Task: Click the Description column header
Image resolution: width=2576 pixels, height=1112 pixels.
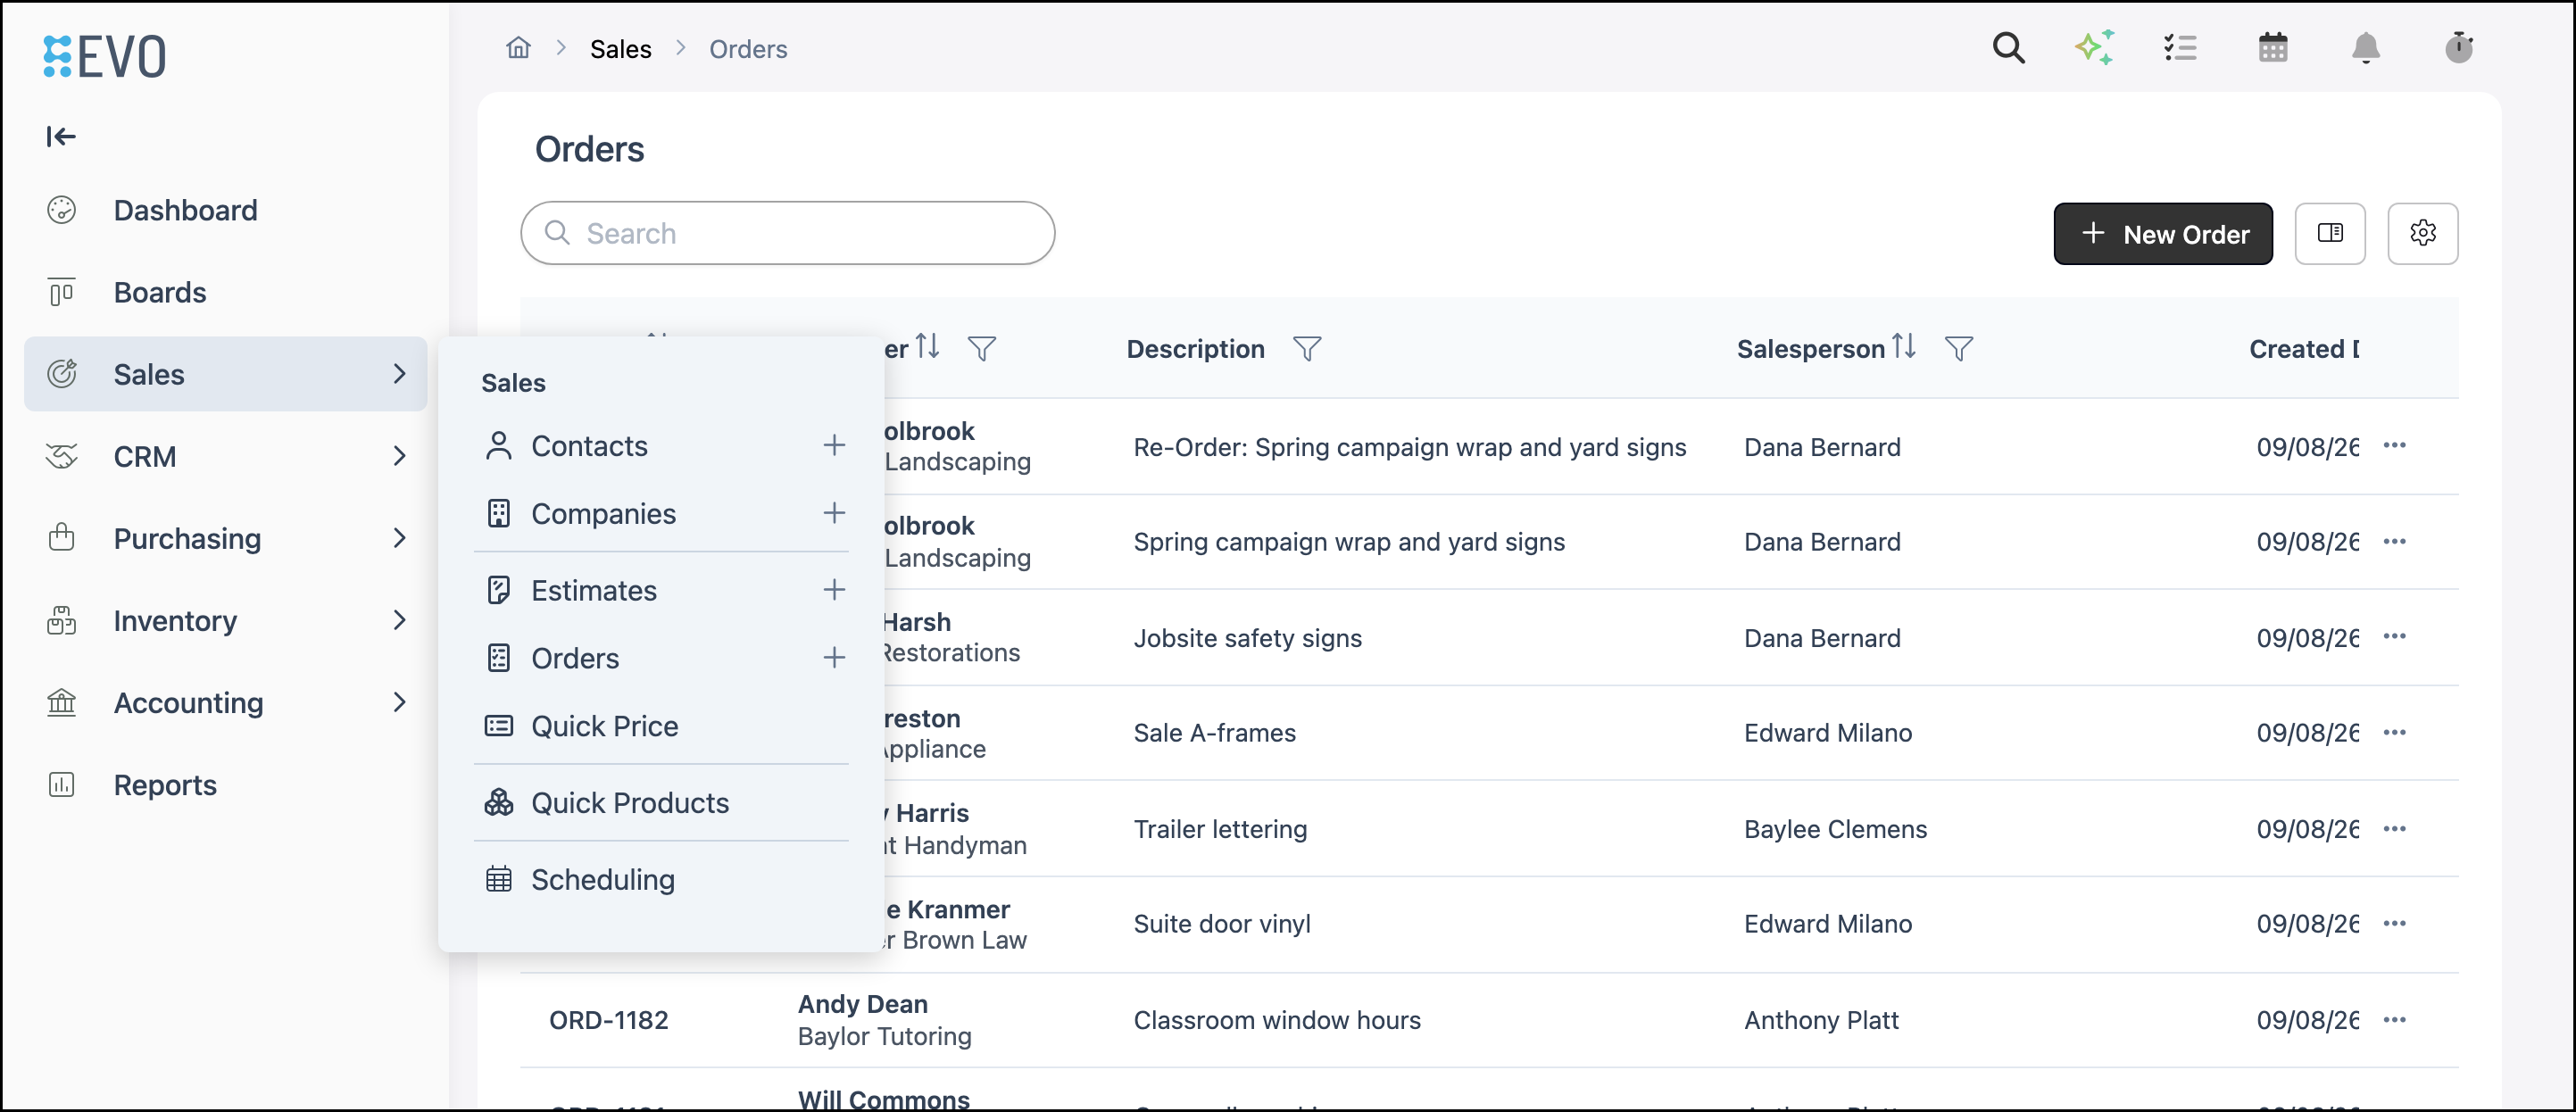Action: [1195, 349]
